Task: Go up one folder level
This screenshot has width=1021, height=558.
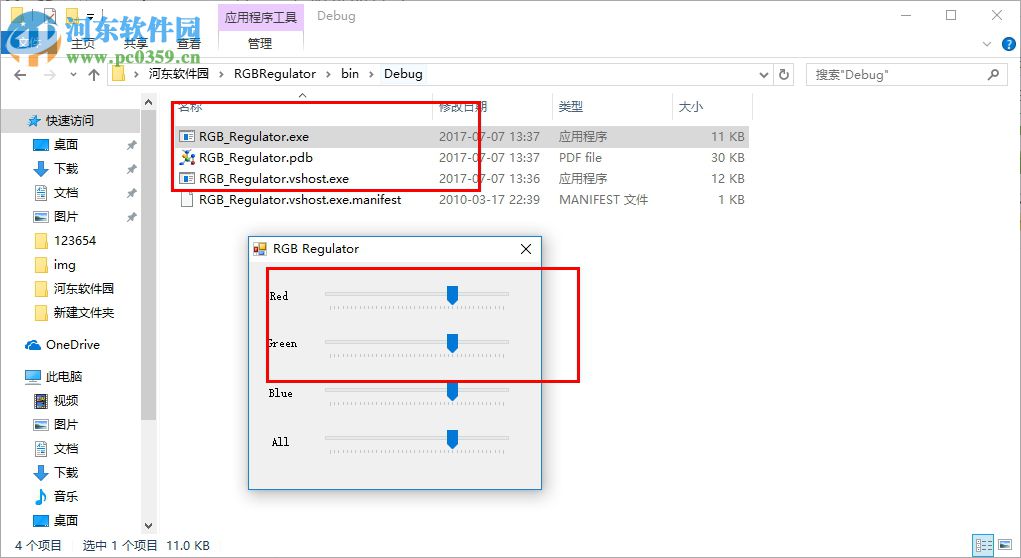Action: point(94,75)
